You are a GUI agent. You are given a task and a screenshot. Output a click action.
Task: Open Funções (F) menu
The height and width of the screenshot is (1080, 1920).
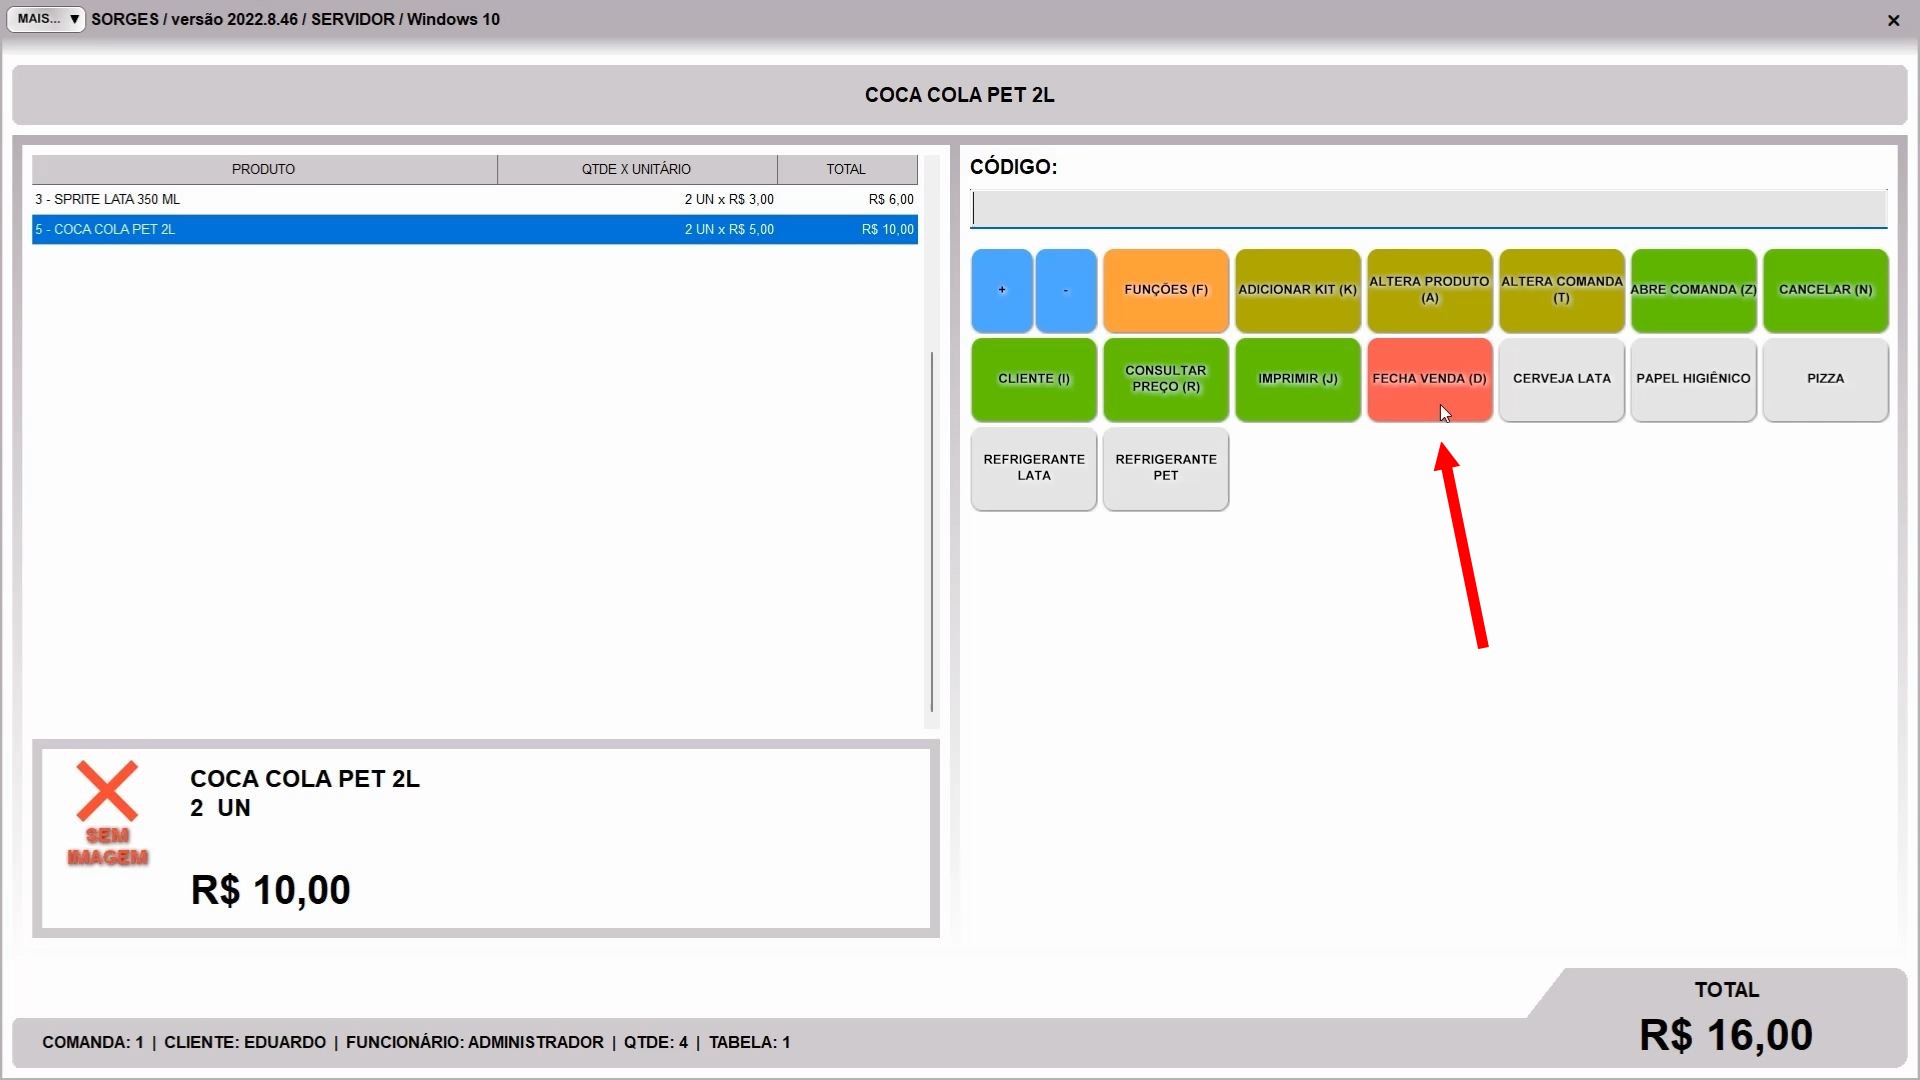click(x=1165, y=290)
